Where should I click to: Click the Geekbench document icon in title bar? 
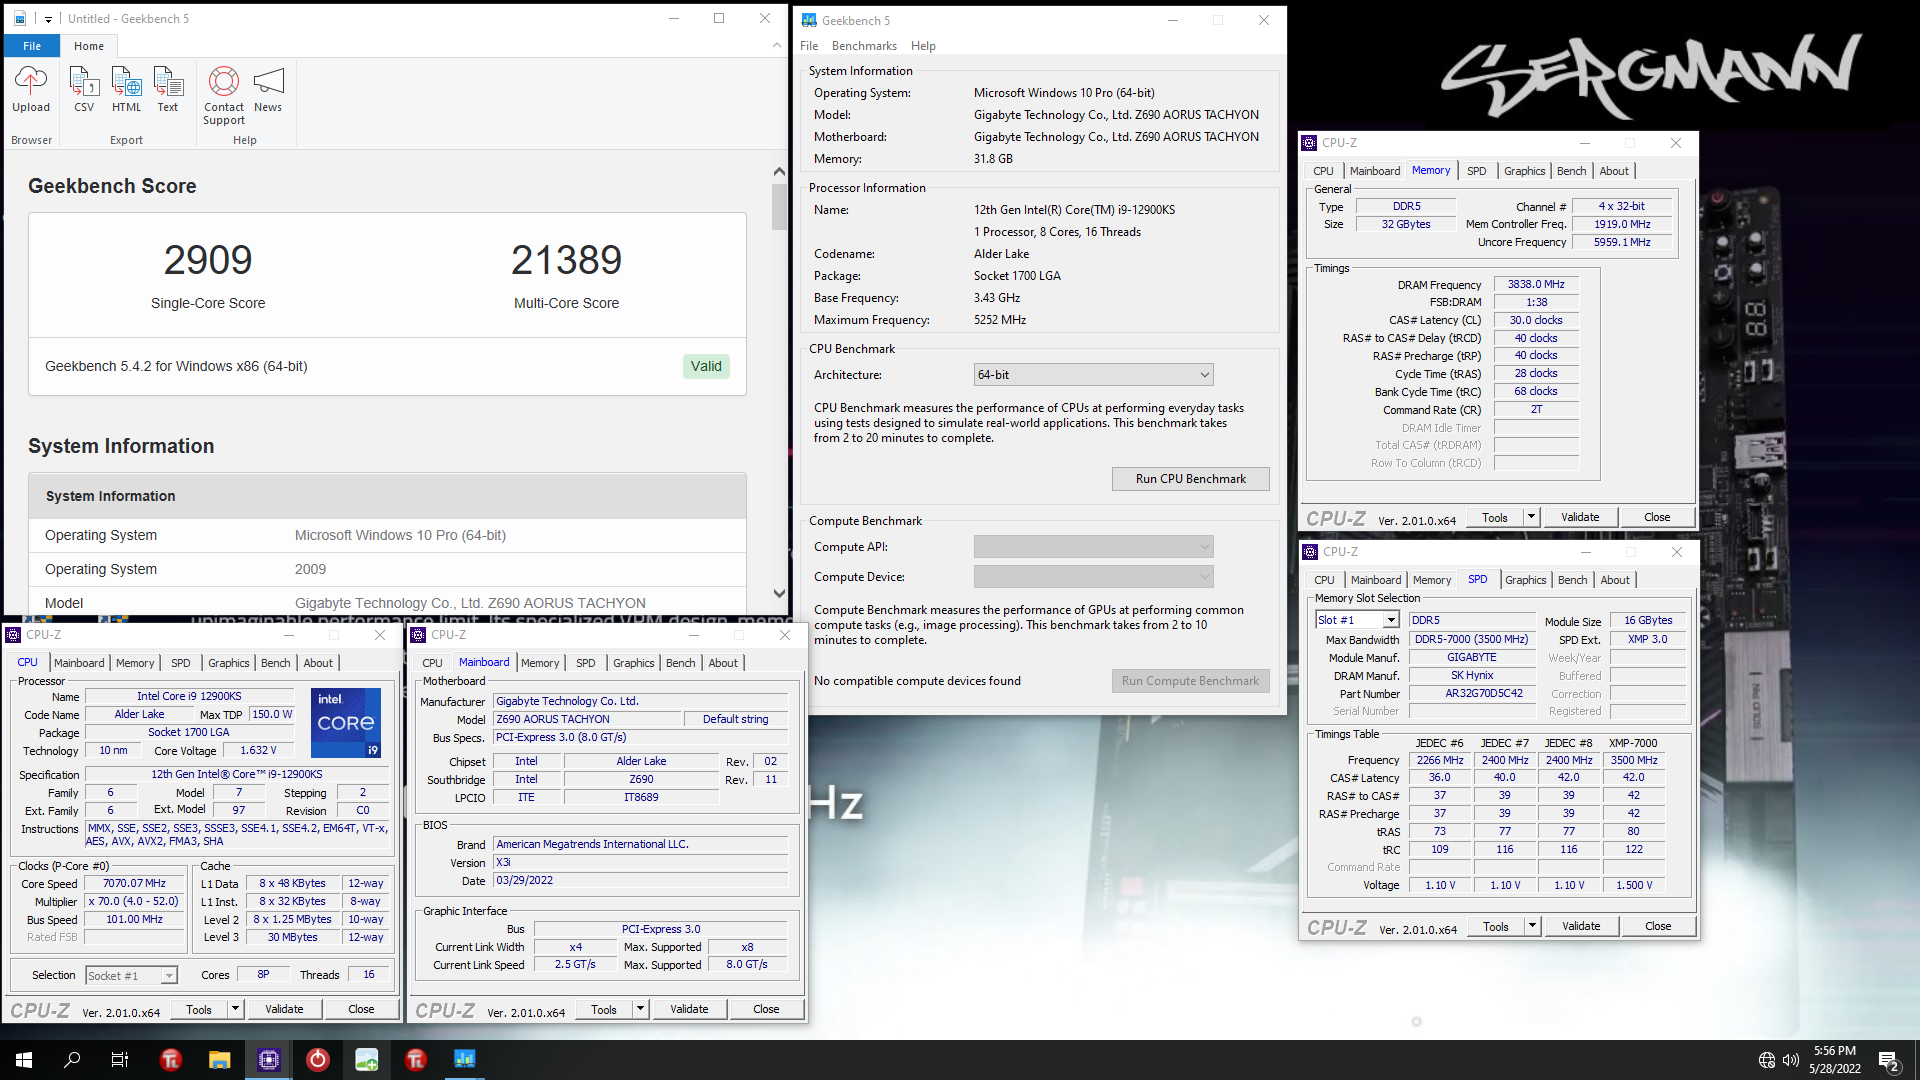[20, 19]
